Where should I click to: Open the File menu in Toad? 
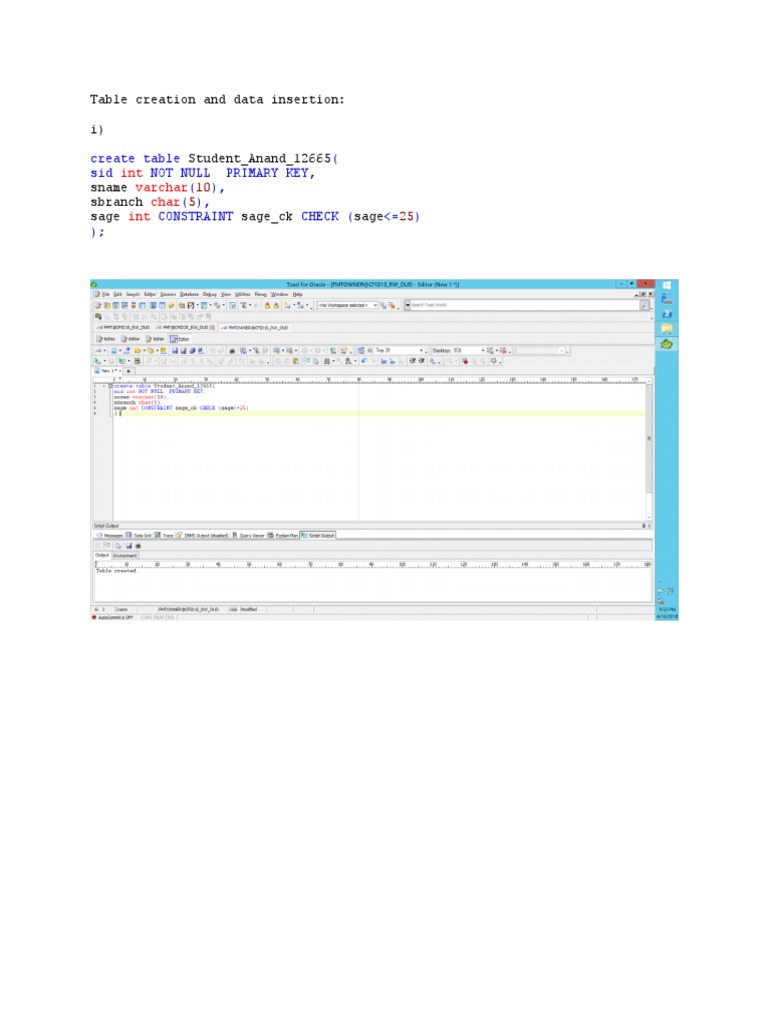pyautogui.click(x=104, y=295)
